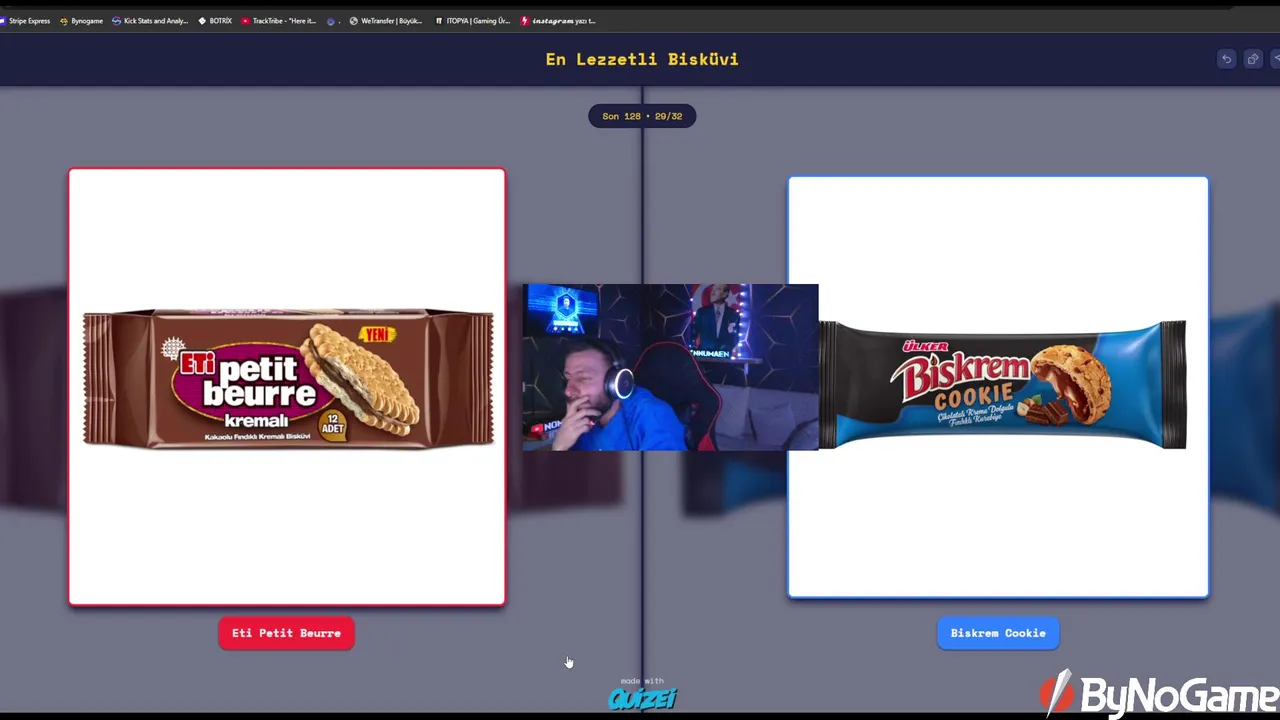Click the Stripe Express bookmark favicon
This screenshot has height=720, width=1280.
(3, 21)
